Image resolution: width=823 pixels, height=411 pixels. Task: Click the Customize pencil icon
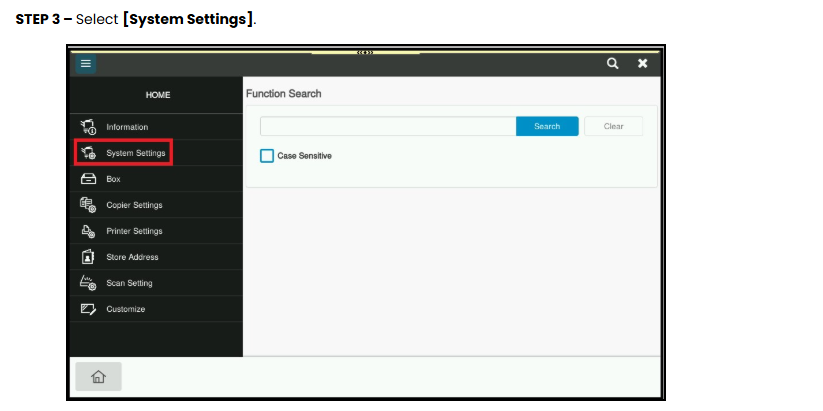[88, 309]
